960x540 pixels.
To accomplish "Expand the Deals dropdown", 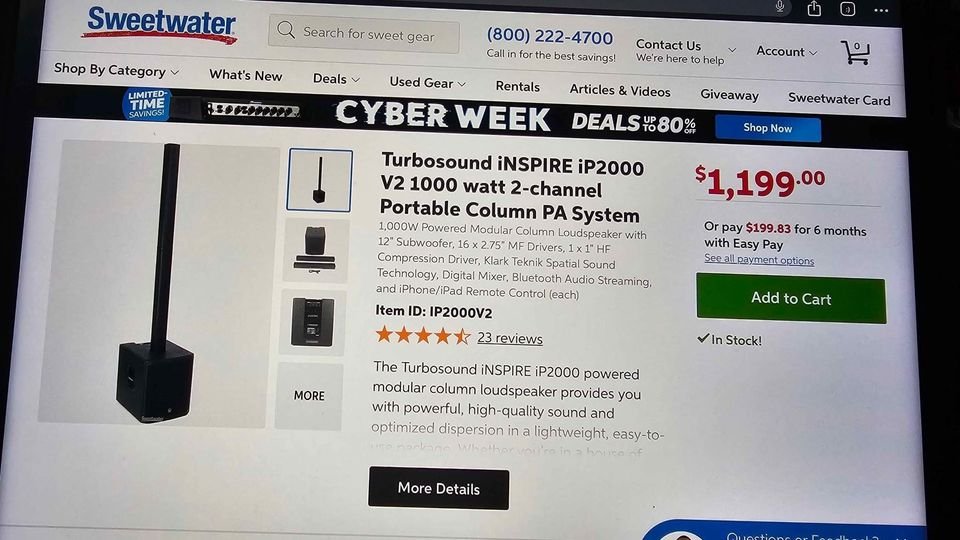I will [336, 78].
